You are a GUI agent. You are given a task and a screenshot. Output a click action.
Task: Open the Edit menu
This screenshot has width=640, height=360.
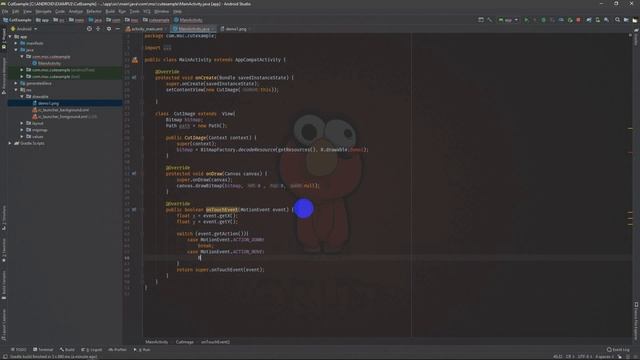click(16, 11)
